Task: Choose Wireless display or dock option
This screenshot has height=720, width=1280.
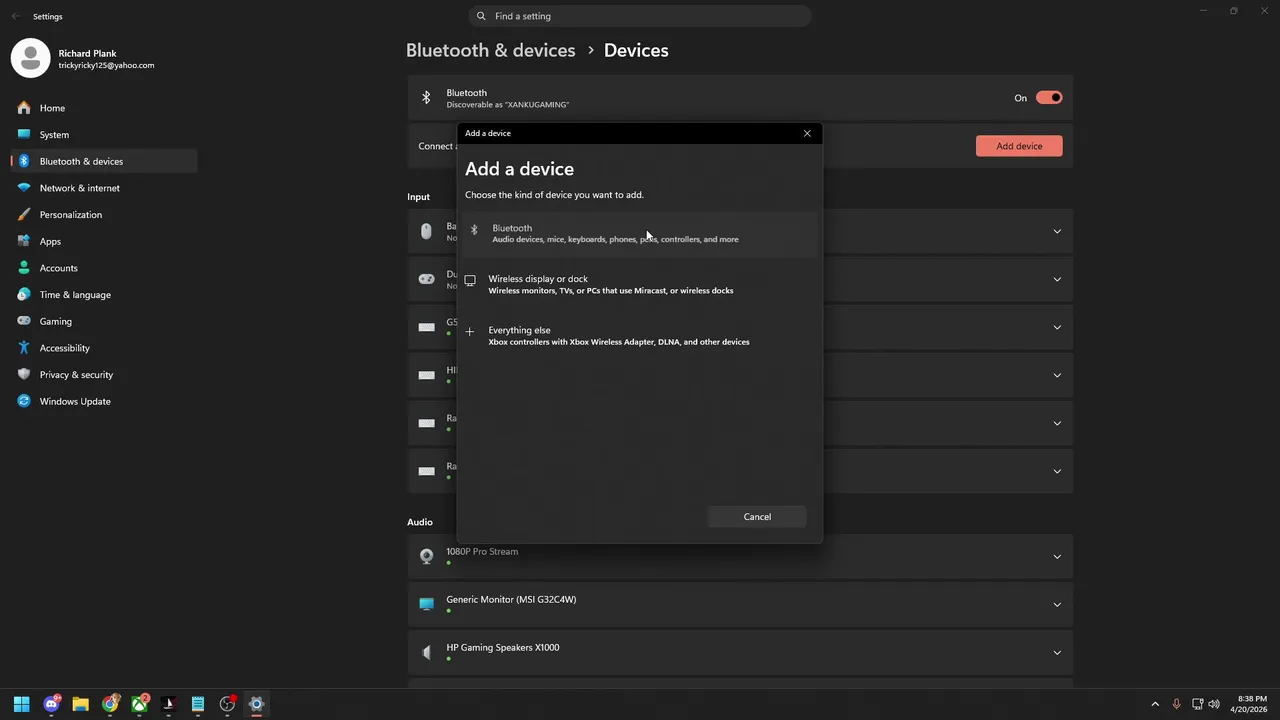Action: pyautogui.click(x=610, y=284)
